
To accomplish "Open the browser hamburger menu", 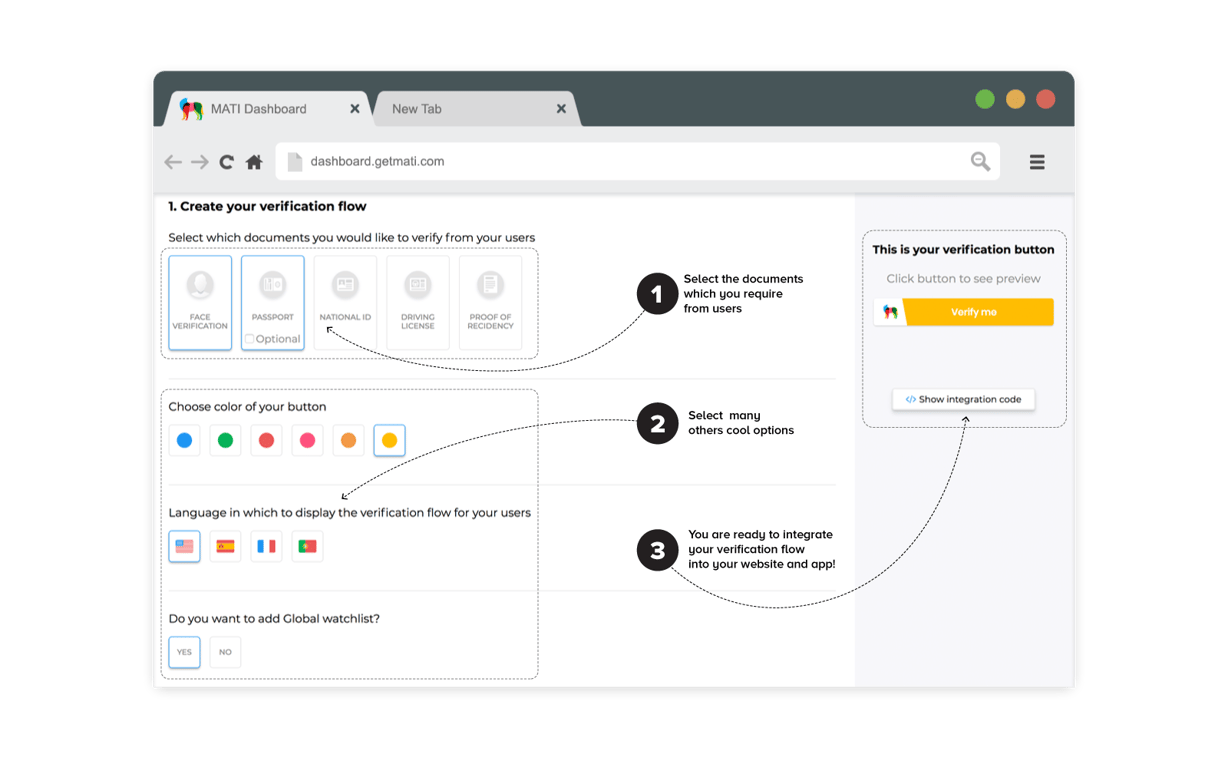I will pos(1037,162).
